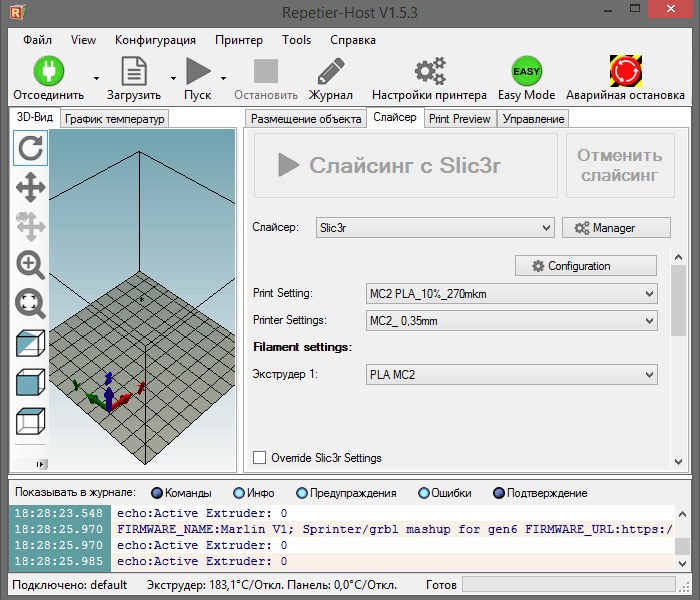Toggle Предупраждения log filter

302,493
